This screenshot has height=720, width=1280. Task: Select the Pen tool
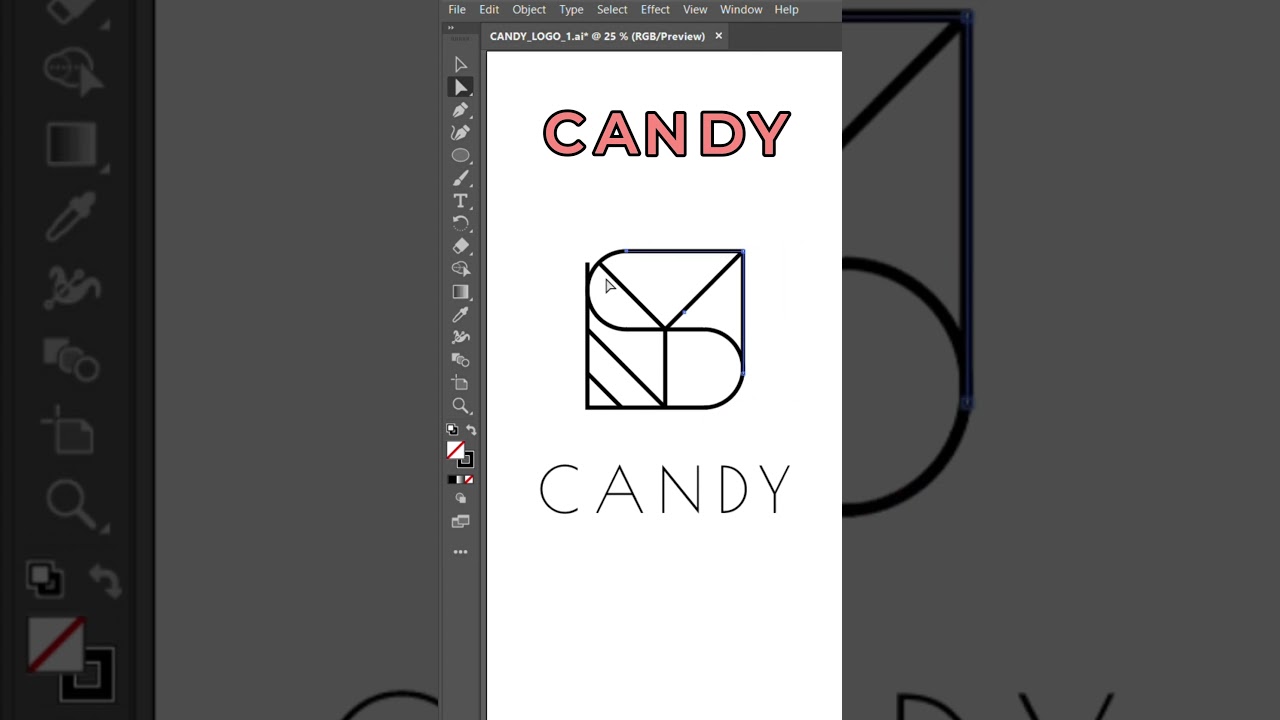(x=460, y=110)
